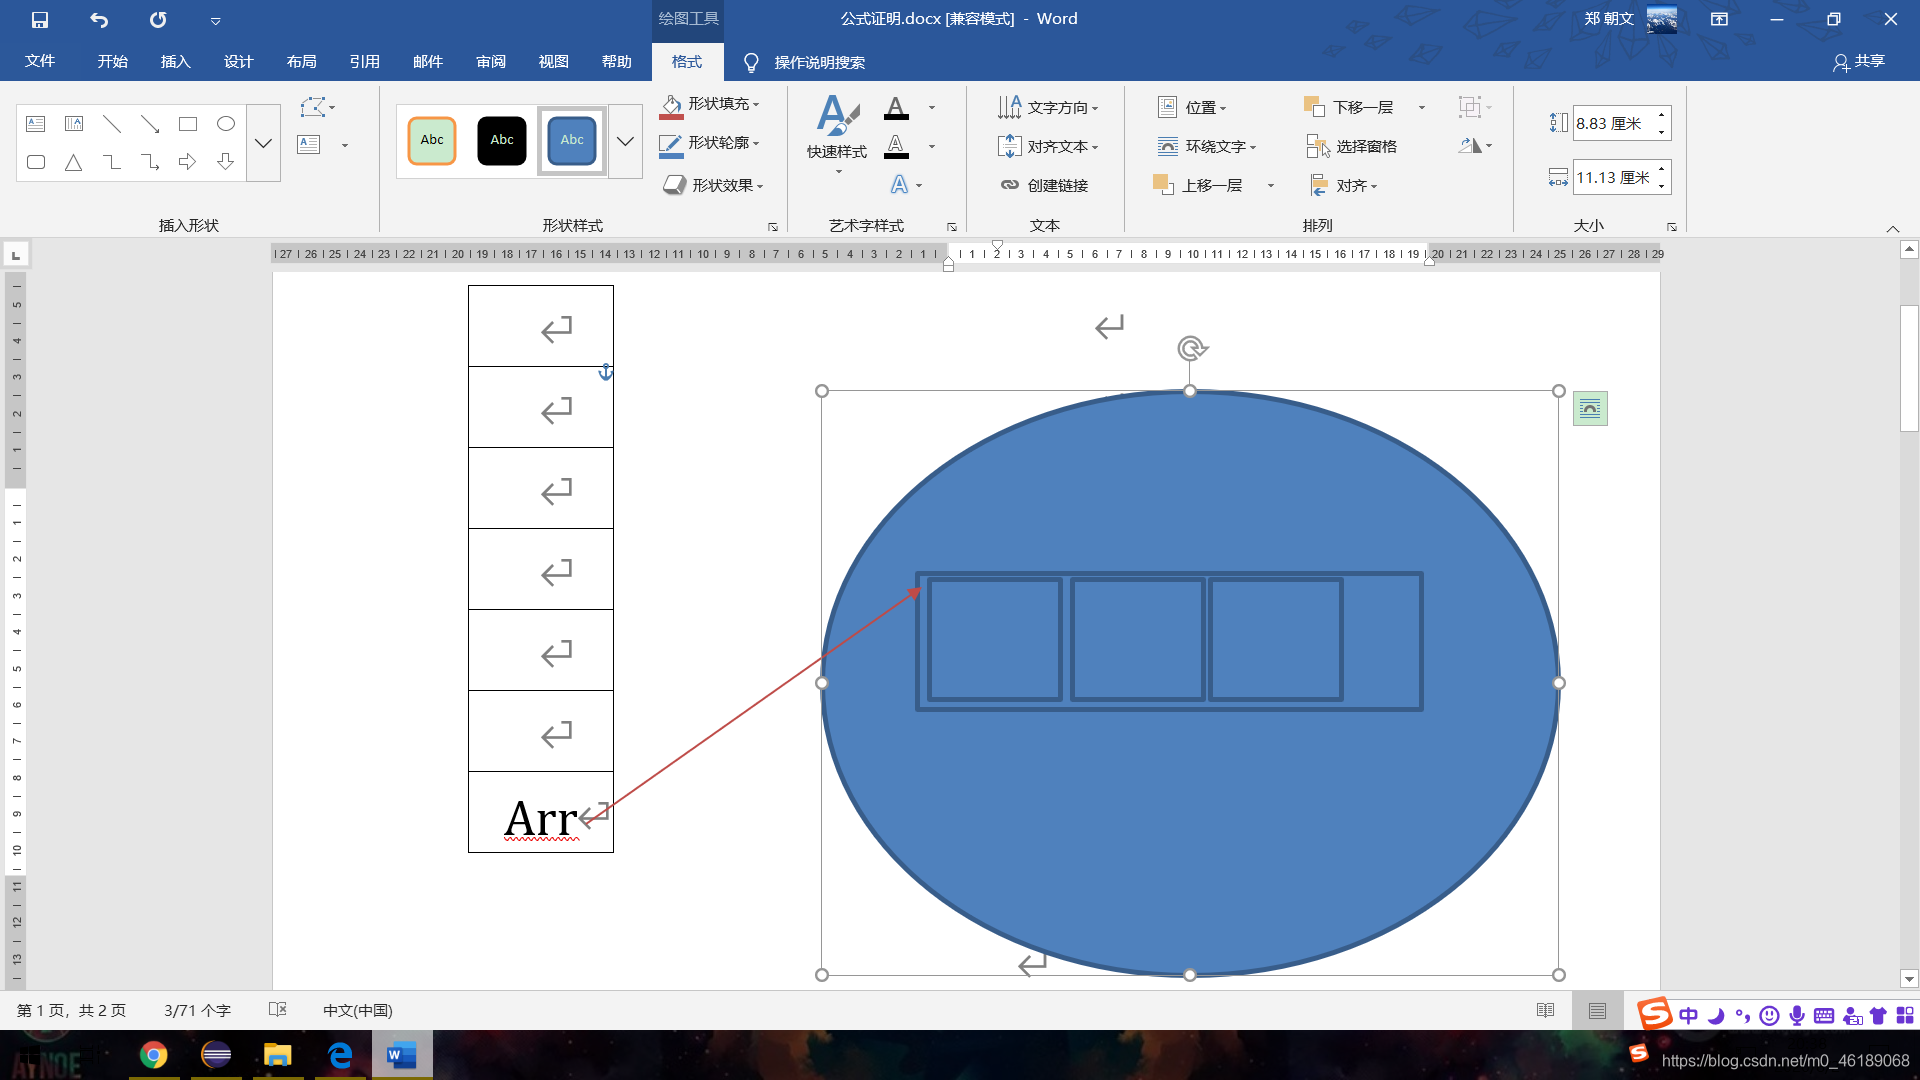Open the ribbon display options icon
The image size is (1920, 1080).
coord(1719,19)
